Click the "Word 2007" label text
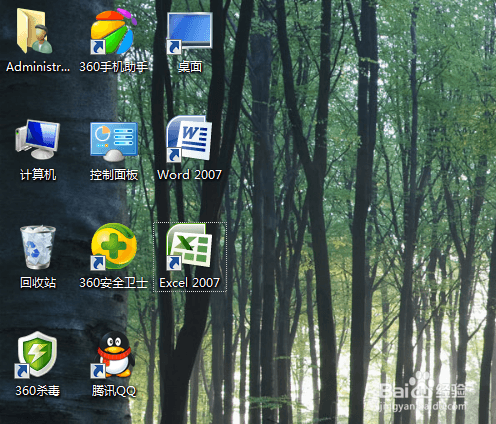The image size is (496, 424). (x=189, y=175)
